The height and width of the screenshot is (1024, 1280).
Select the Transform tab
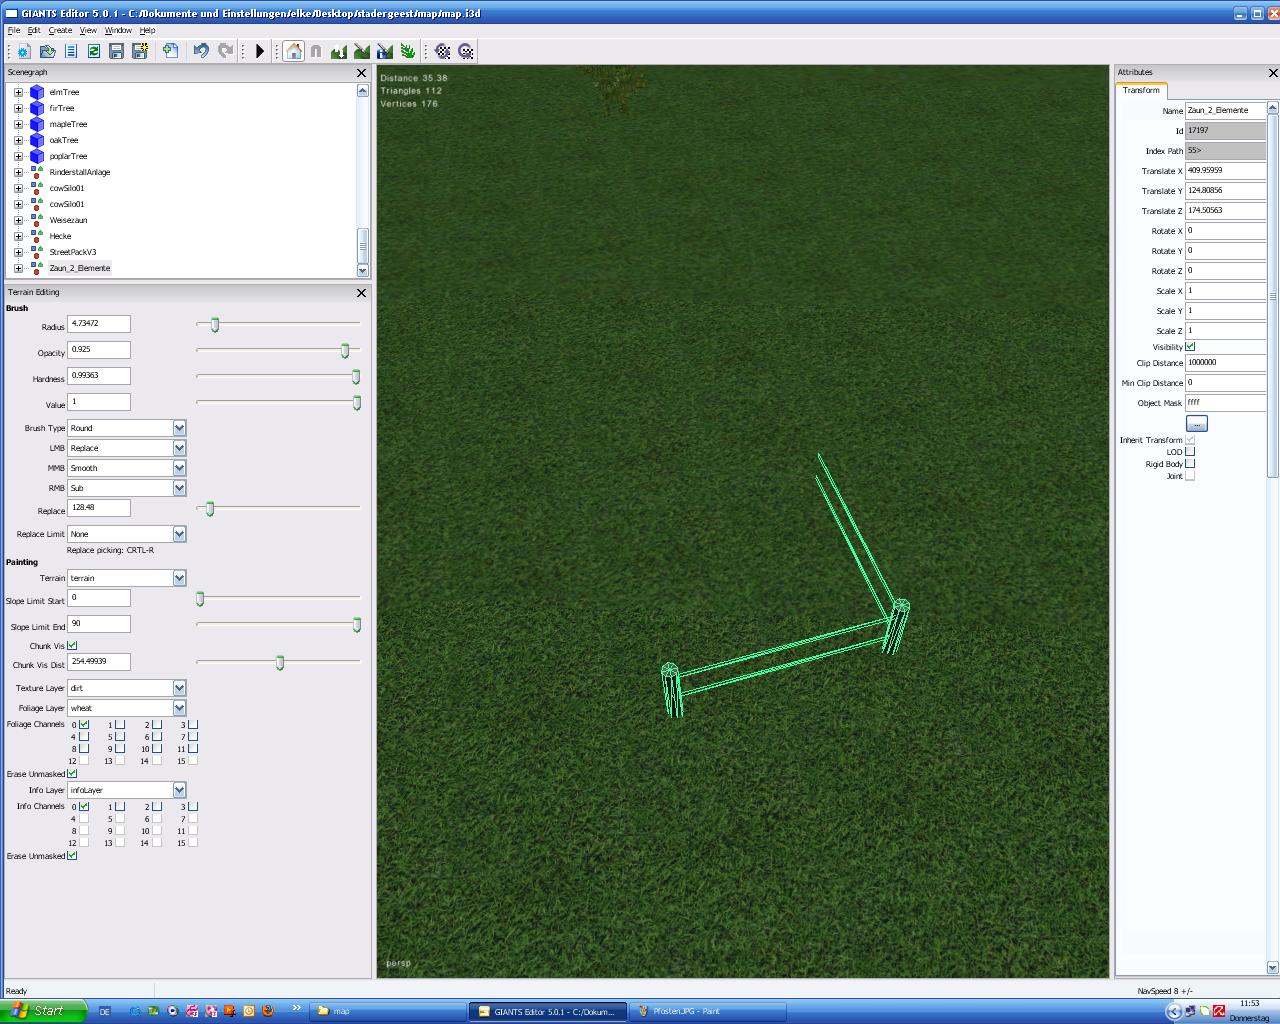point(1141,90)
